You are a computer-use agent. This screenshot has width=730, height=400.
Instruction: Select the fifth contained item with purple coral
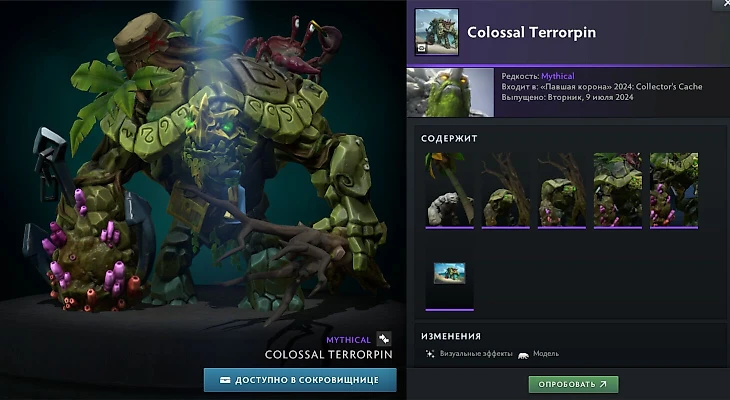coord(674,191)
